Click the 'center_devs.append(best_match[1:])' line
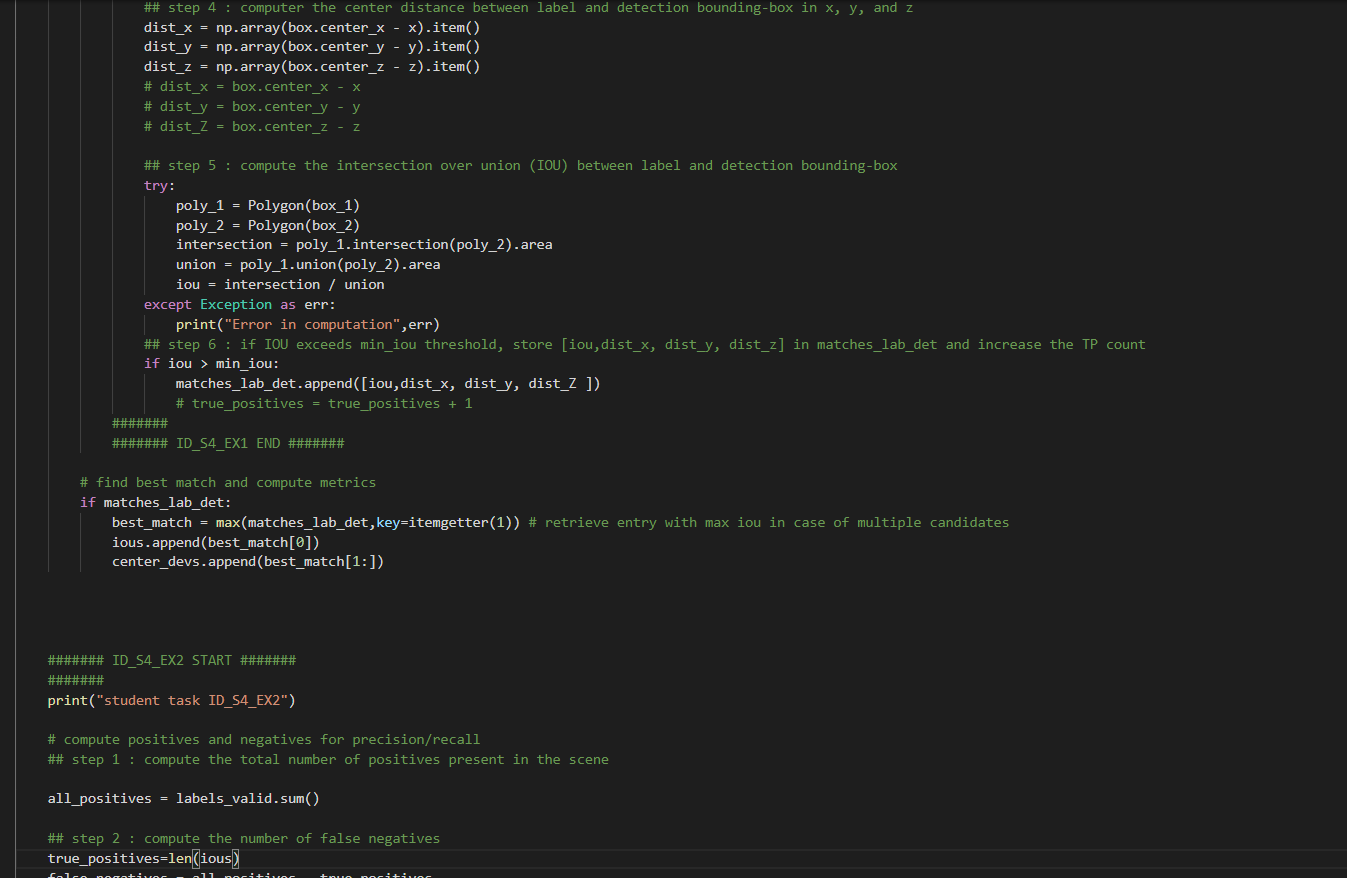The width and height of the screenshot is (1347, 878). coord(248,562)
